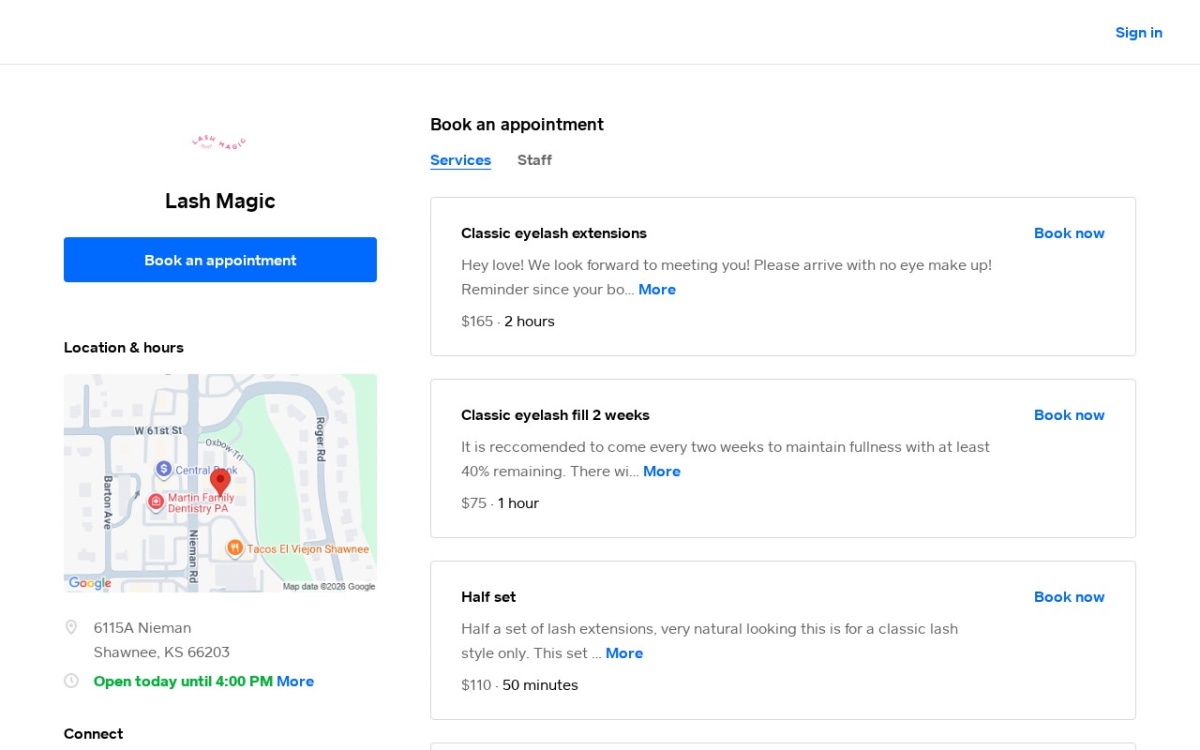This screenshot has width=1200, height=750.
Task: Click the Google logo on the map
Action: 90,583
